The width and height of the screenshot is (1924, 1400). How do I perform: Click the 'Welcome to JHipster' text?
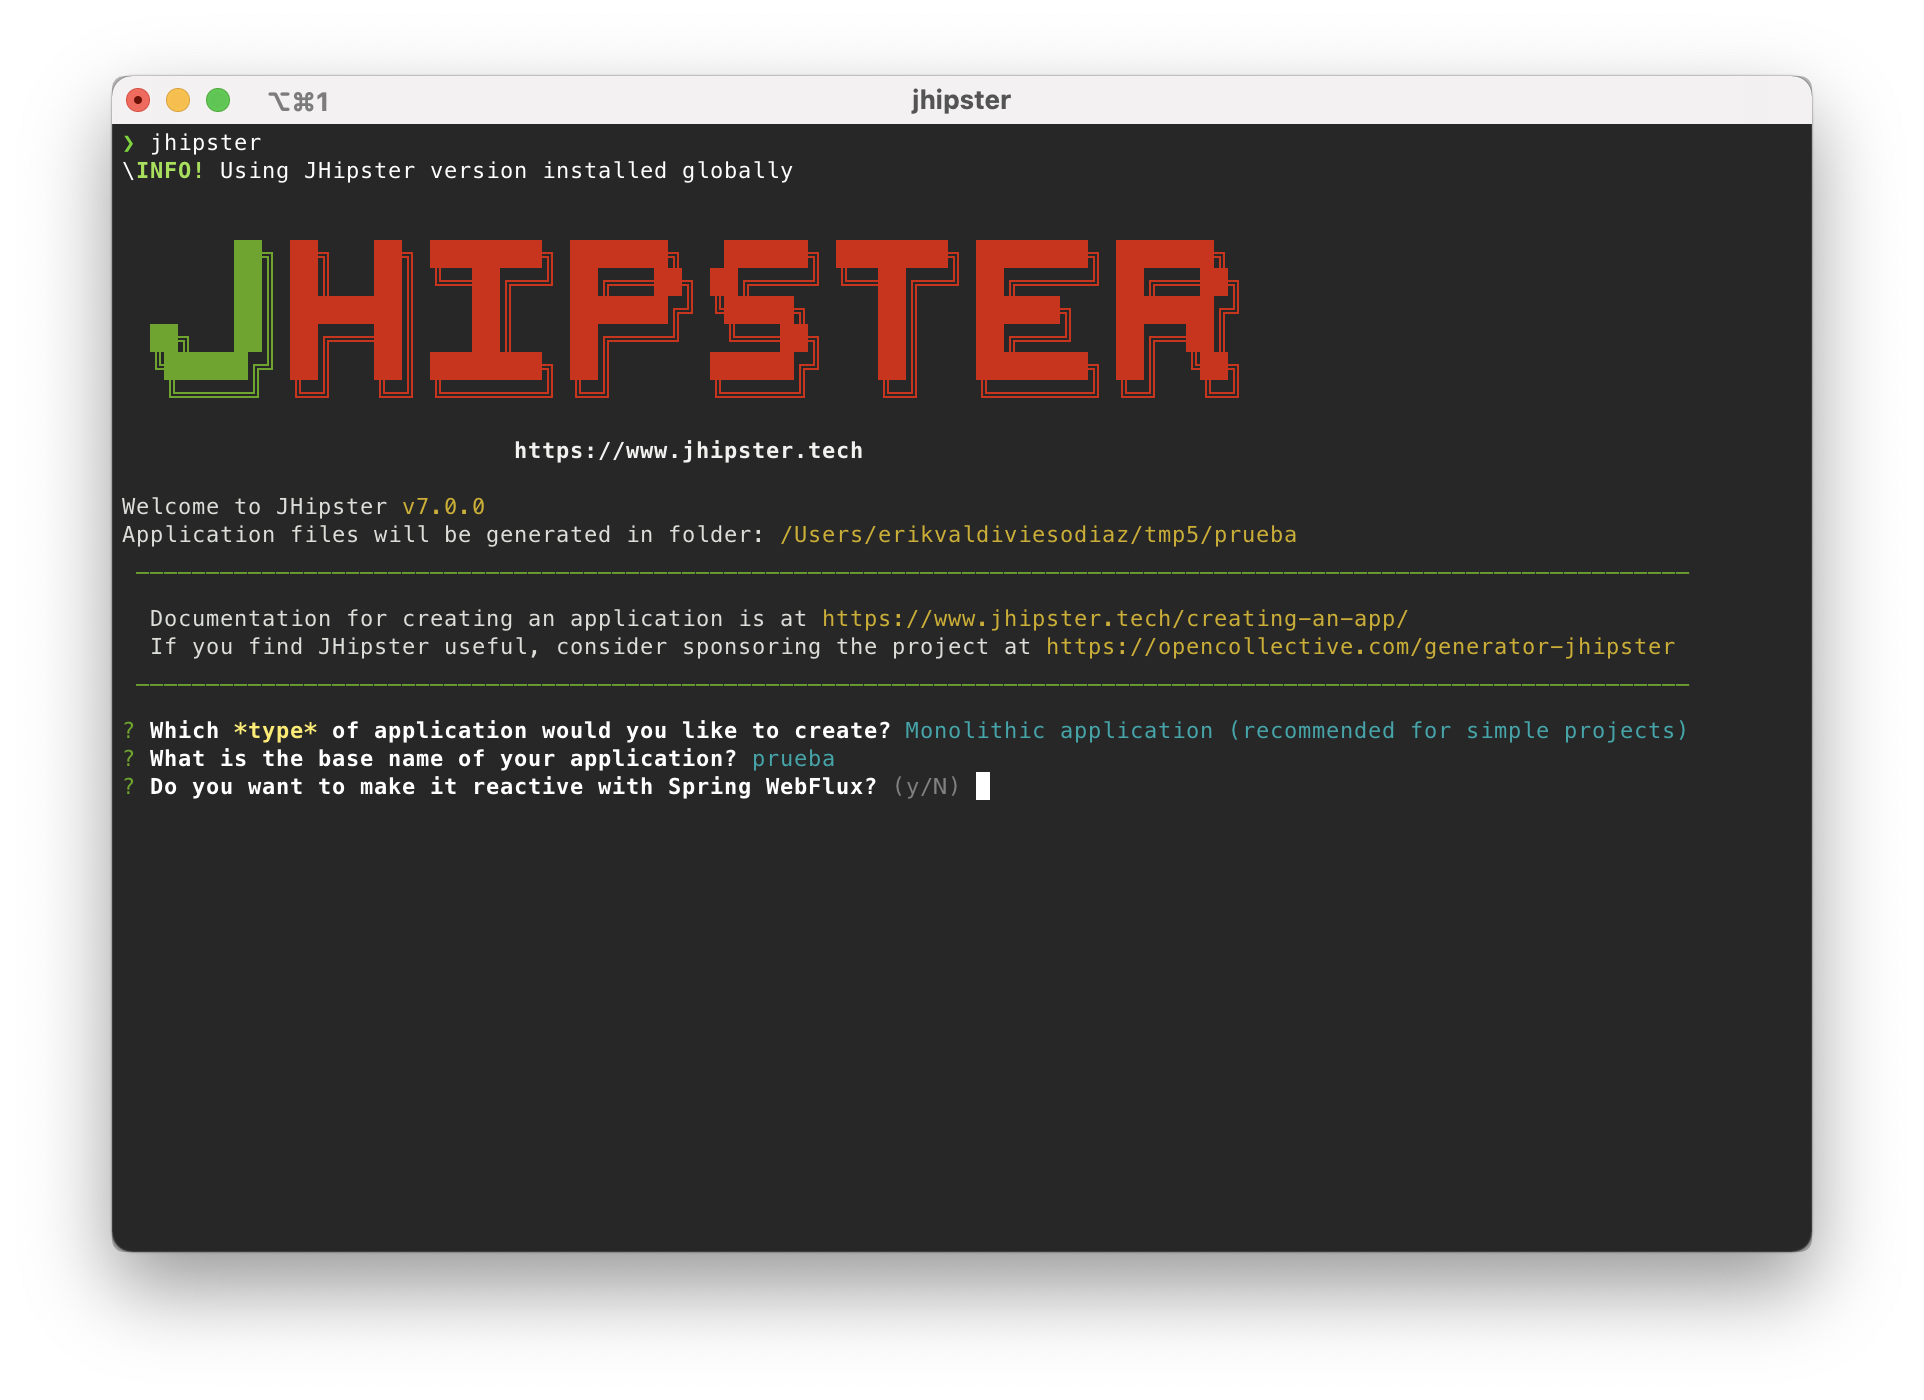[x=254, y=507]
